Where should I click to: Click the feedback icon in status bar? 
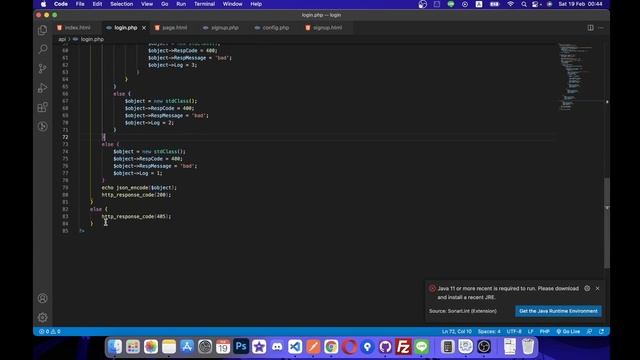(x=589, y=331)
